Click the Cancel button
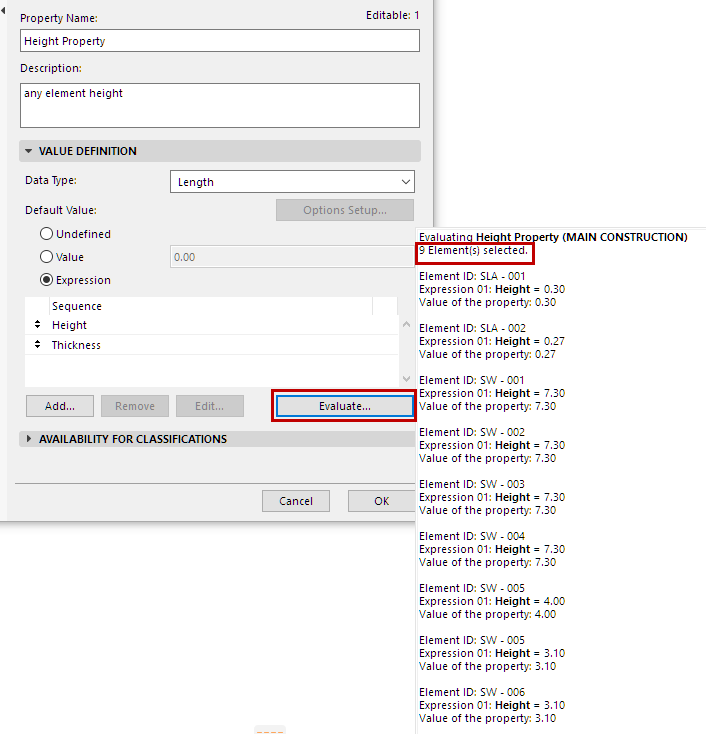Screen dimensions: 706x734 pyautogui.click(x=296, y=501)
